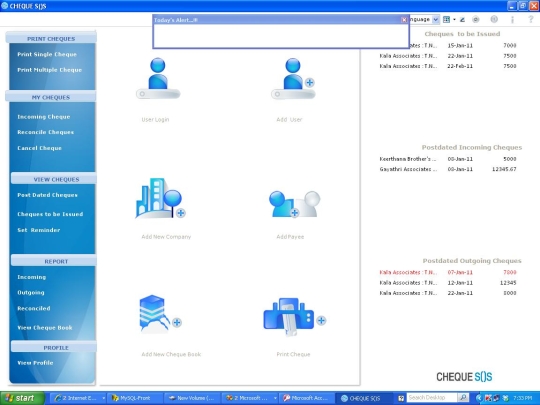Switch to Microsoft Access in the taskbar
The height and width of the screenshot is (405, 540).
click(x=307, y=398)
